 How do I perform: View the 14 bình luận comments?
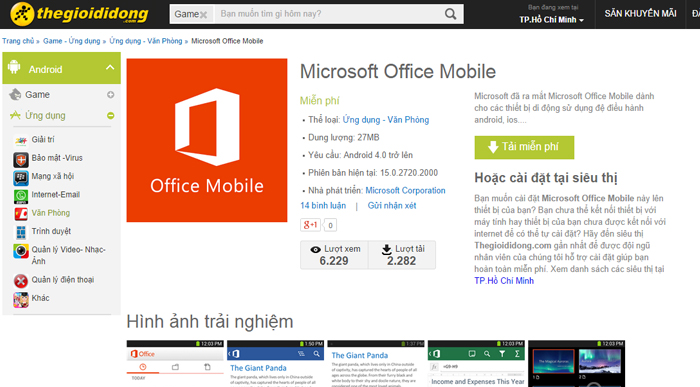click(323, 205)
